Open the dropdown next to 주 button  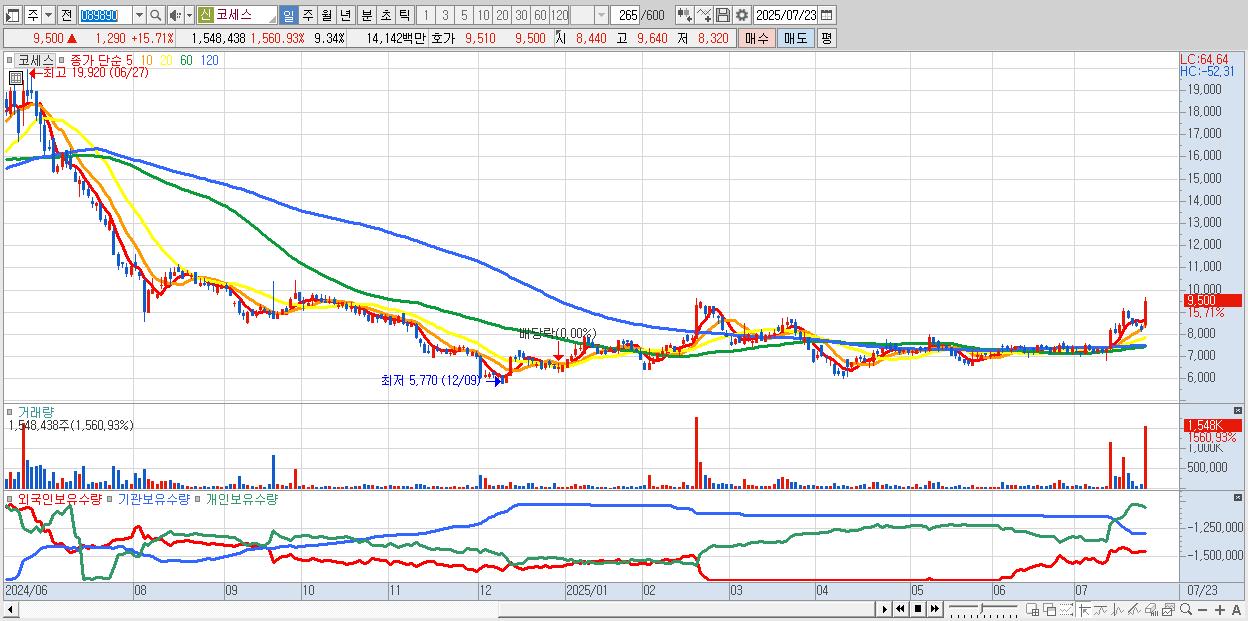tap(48, 15)
